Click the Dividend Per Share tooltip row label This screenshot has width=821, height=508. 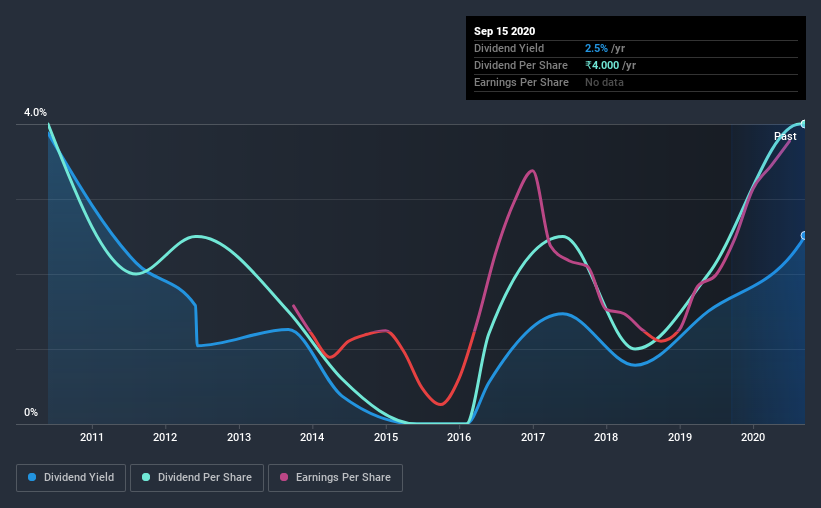(x=521, y=65)
